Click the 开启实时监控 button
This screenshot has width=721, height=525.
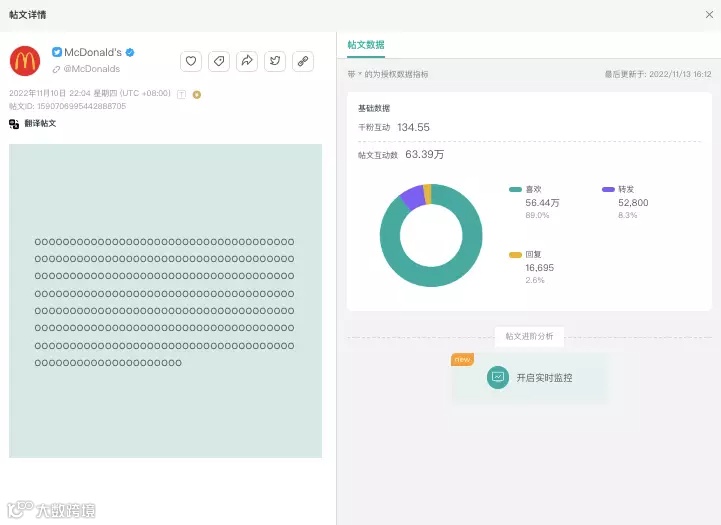pyautogui.click(x=530, y=378)
